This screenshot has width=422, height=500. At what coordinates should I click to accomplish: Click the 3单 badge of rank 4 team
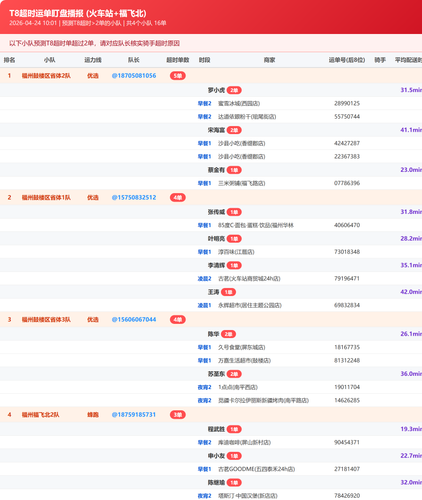178,415
